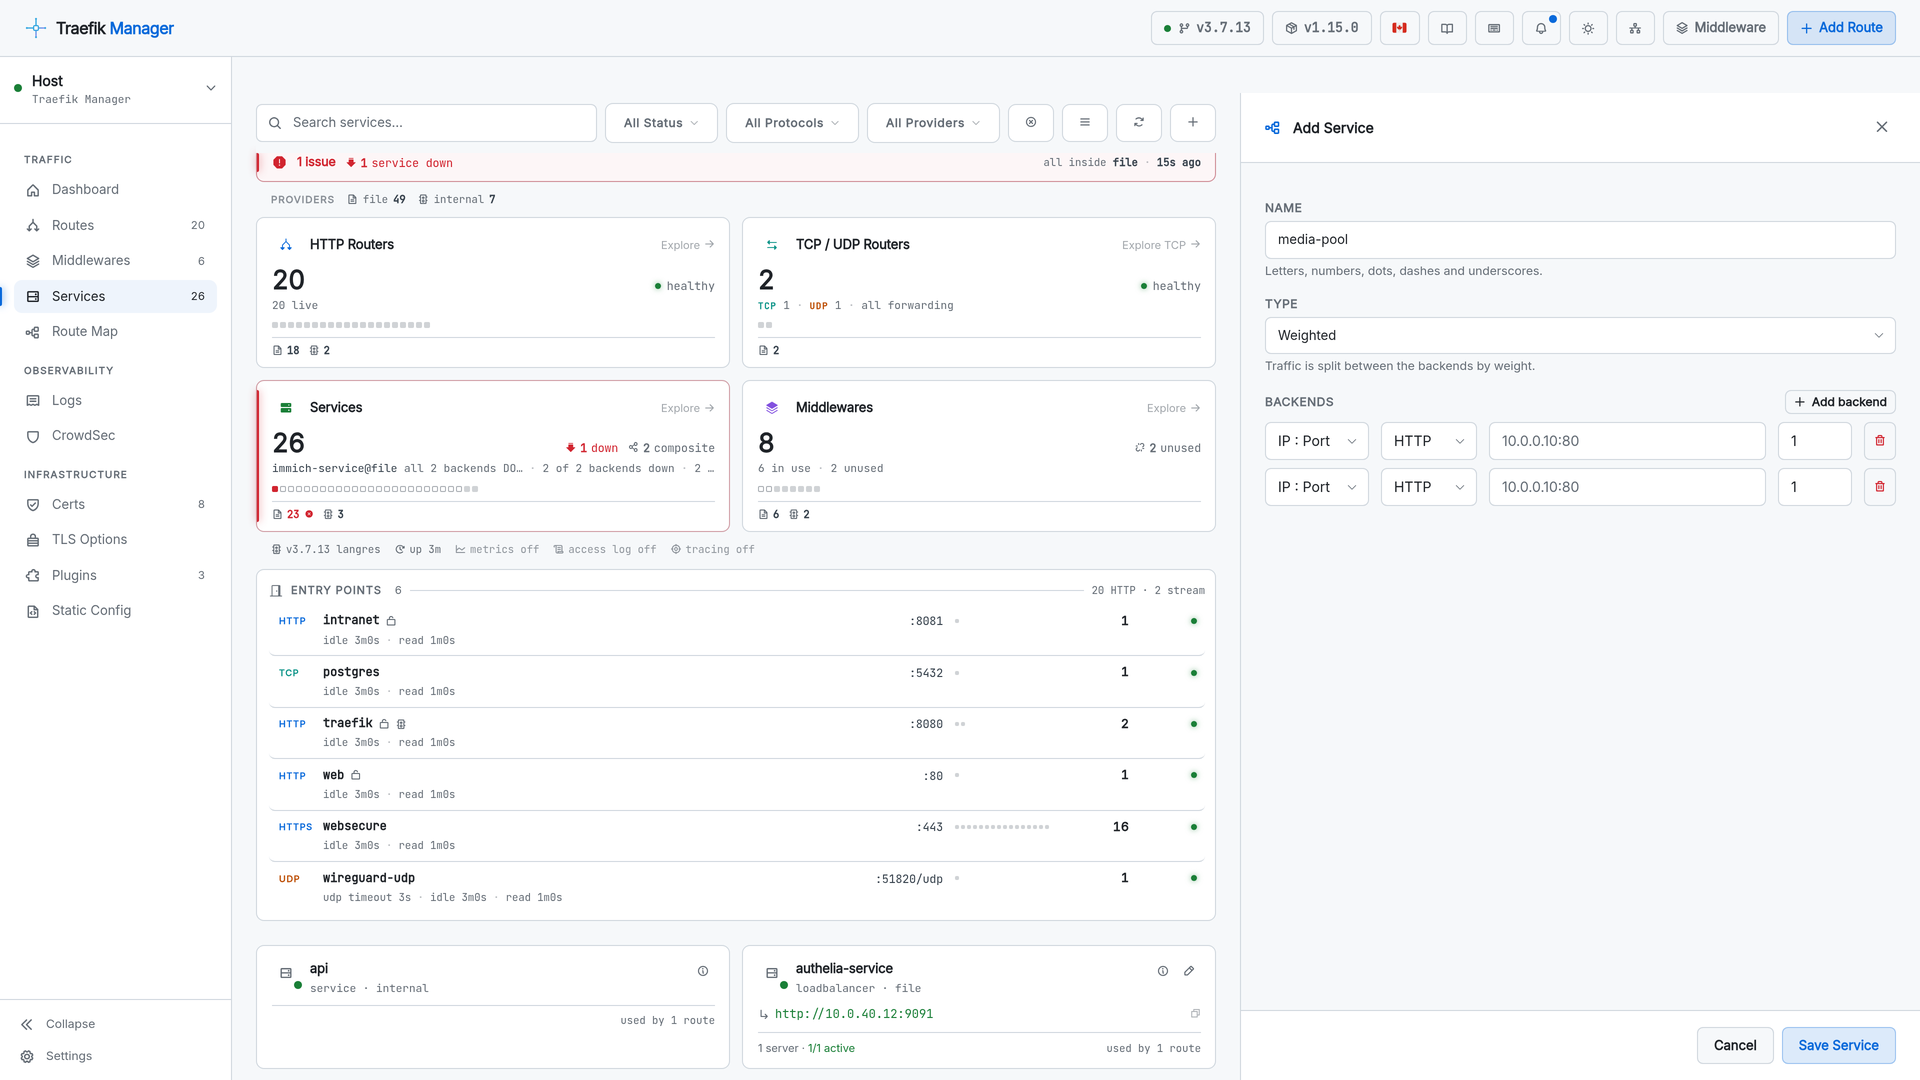
Task: Open info icon on authelia-service card
Action: (1163, 972)
